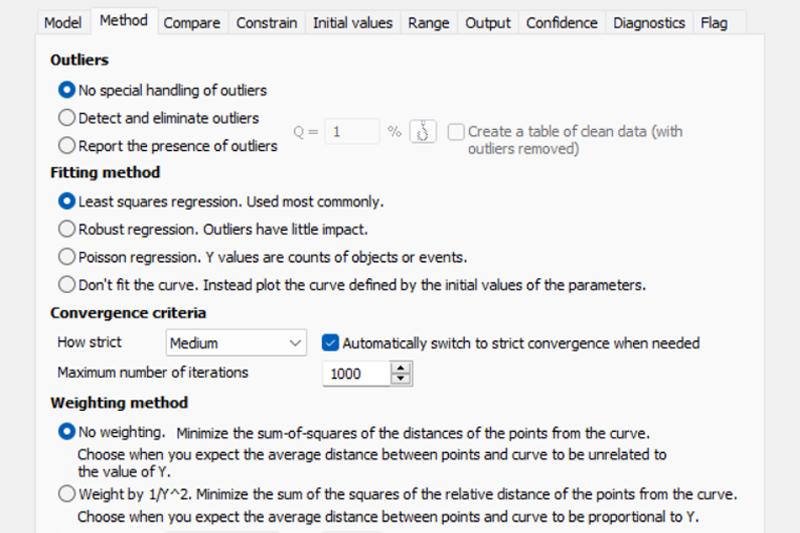Increase maximum number of iterations

pos(402,368)
